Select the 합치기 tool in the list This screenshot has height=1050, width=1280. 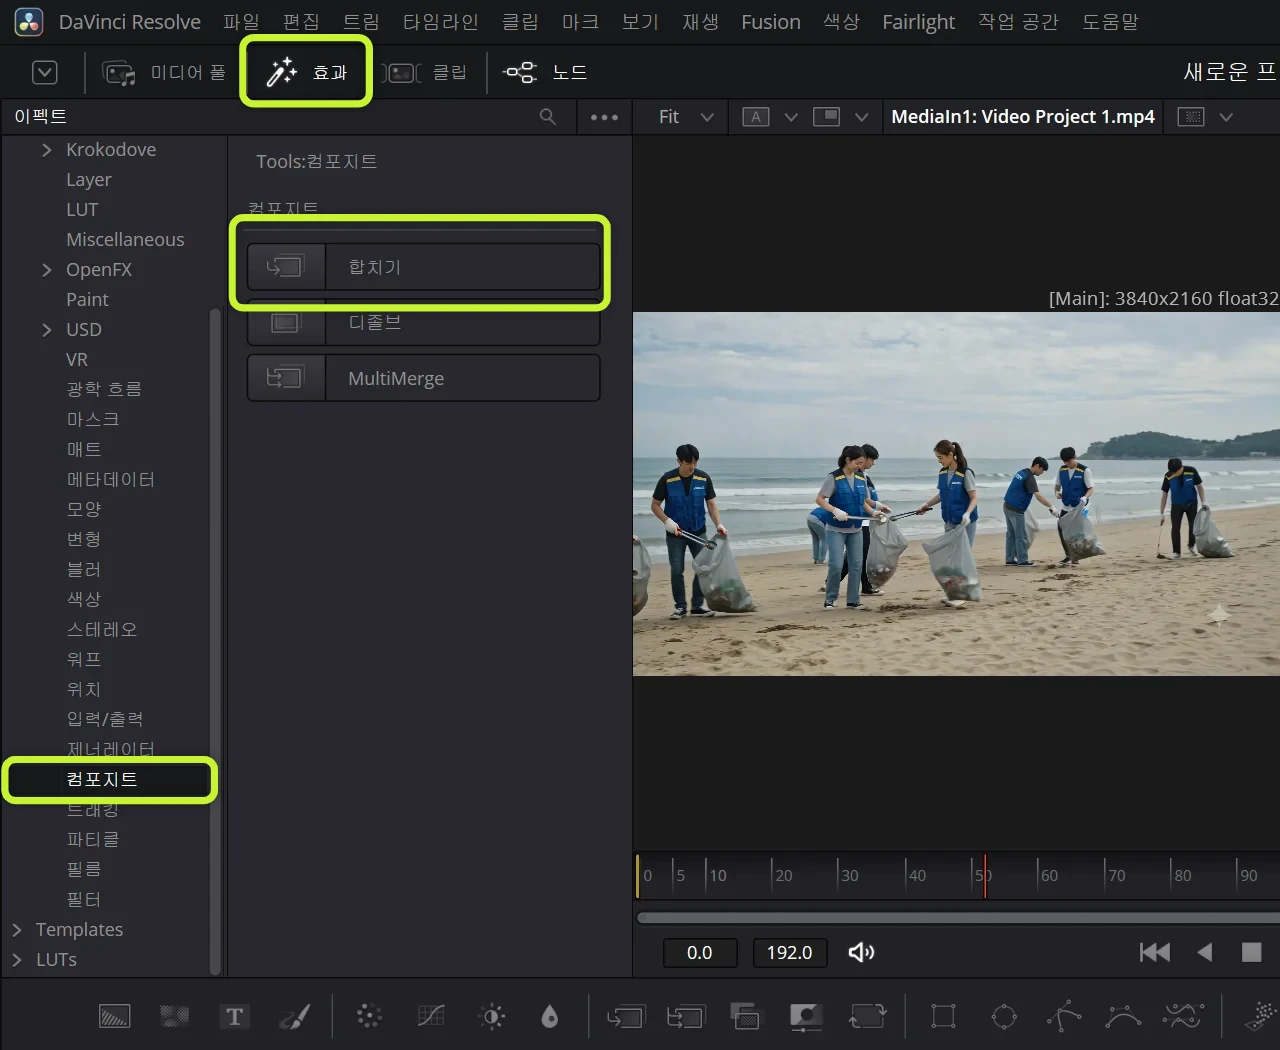tap(424, 267)
